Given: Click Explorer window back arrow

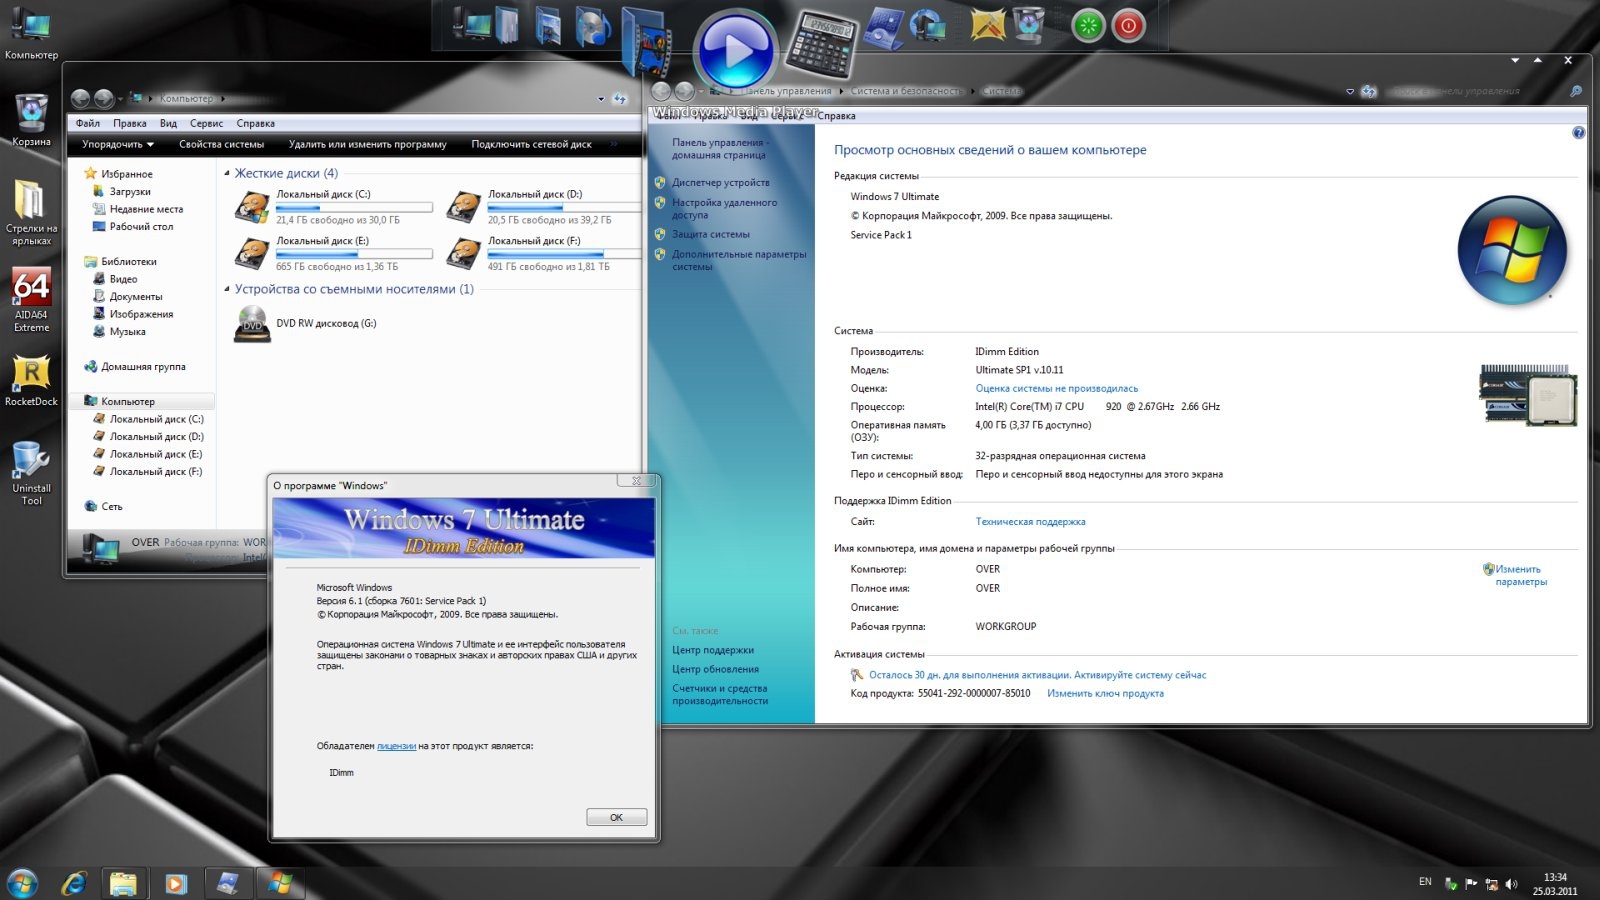Looking at the screenshot, I should pos(81,98).
